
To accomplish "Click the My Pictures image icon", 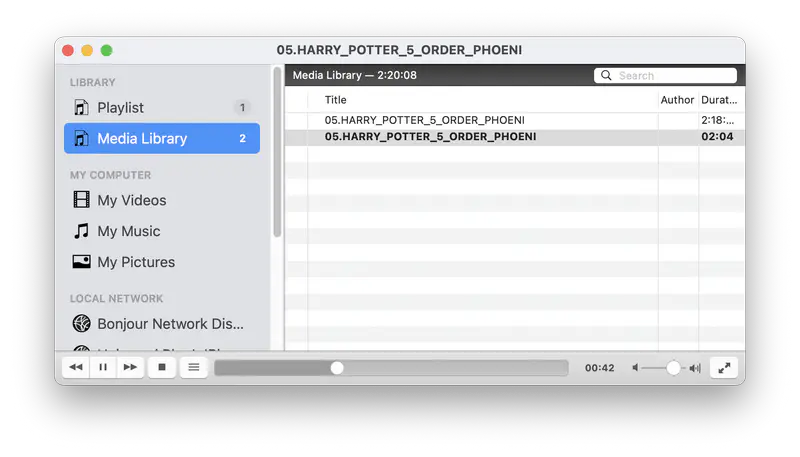I will click(x=81, y=262).
